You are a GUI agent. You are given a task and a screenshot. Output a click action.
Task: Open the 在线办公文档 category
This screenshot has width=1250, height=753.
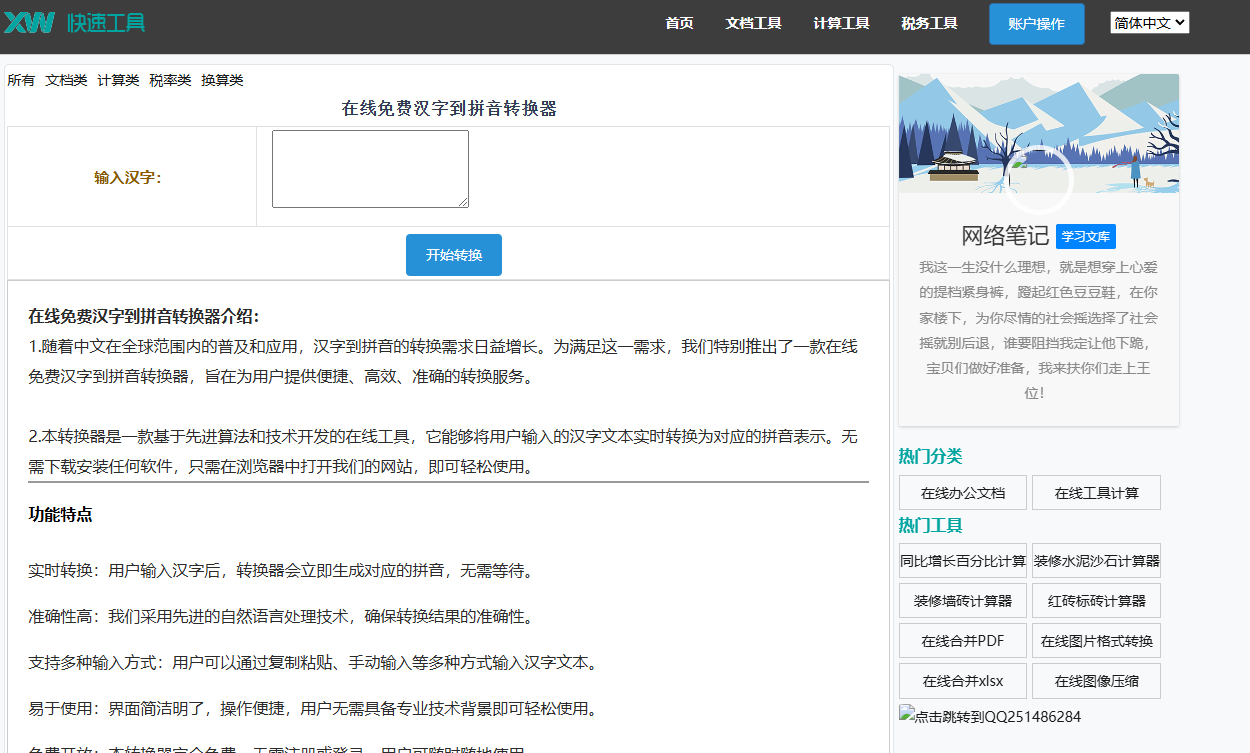point(963,493)
